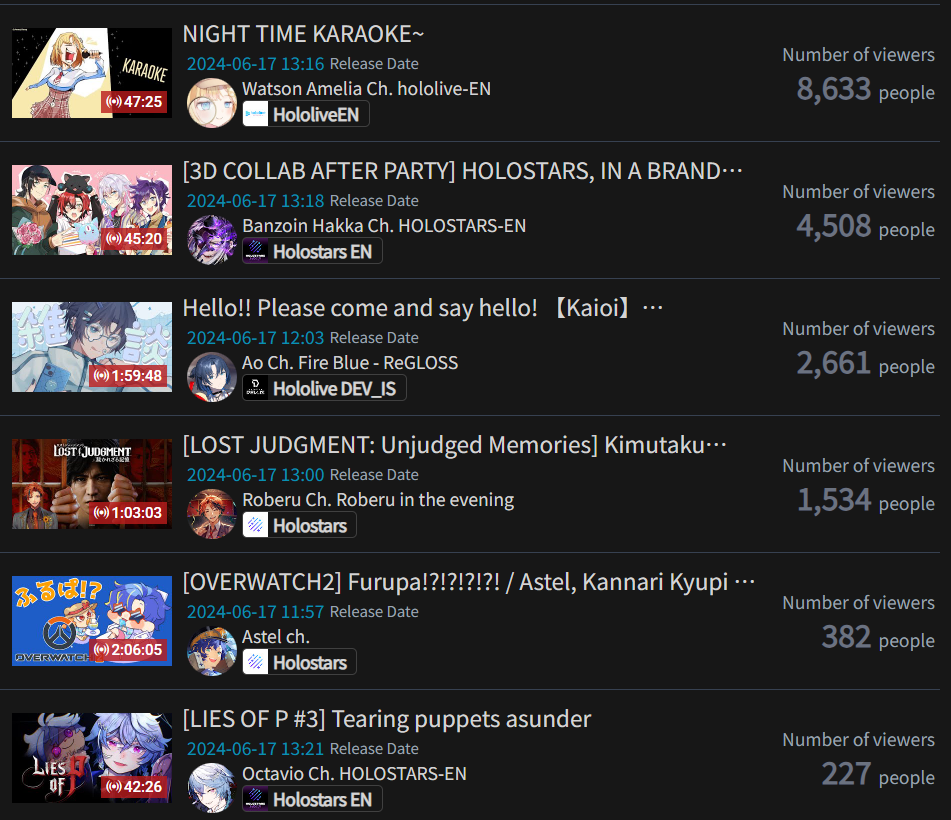Select Holostars EN tag under Banzoin Hakka
The height and width of the screenshot is (820, 951).
[x=312, y=251]
